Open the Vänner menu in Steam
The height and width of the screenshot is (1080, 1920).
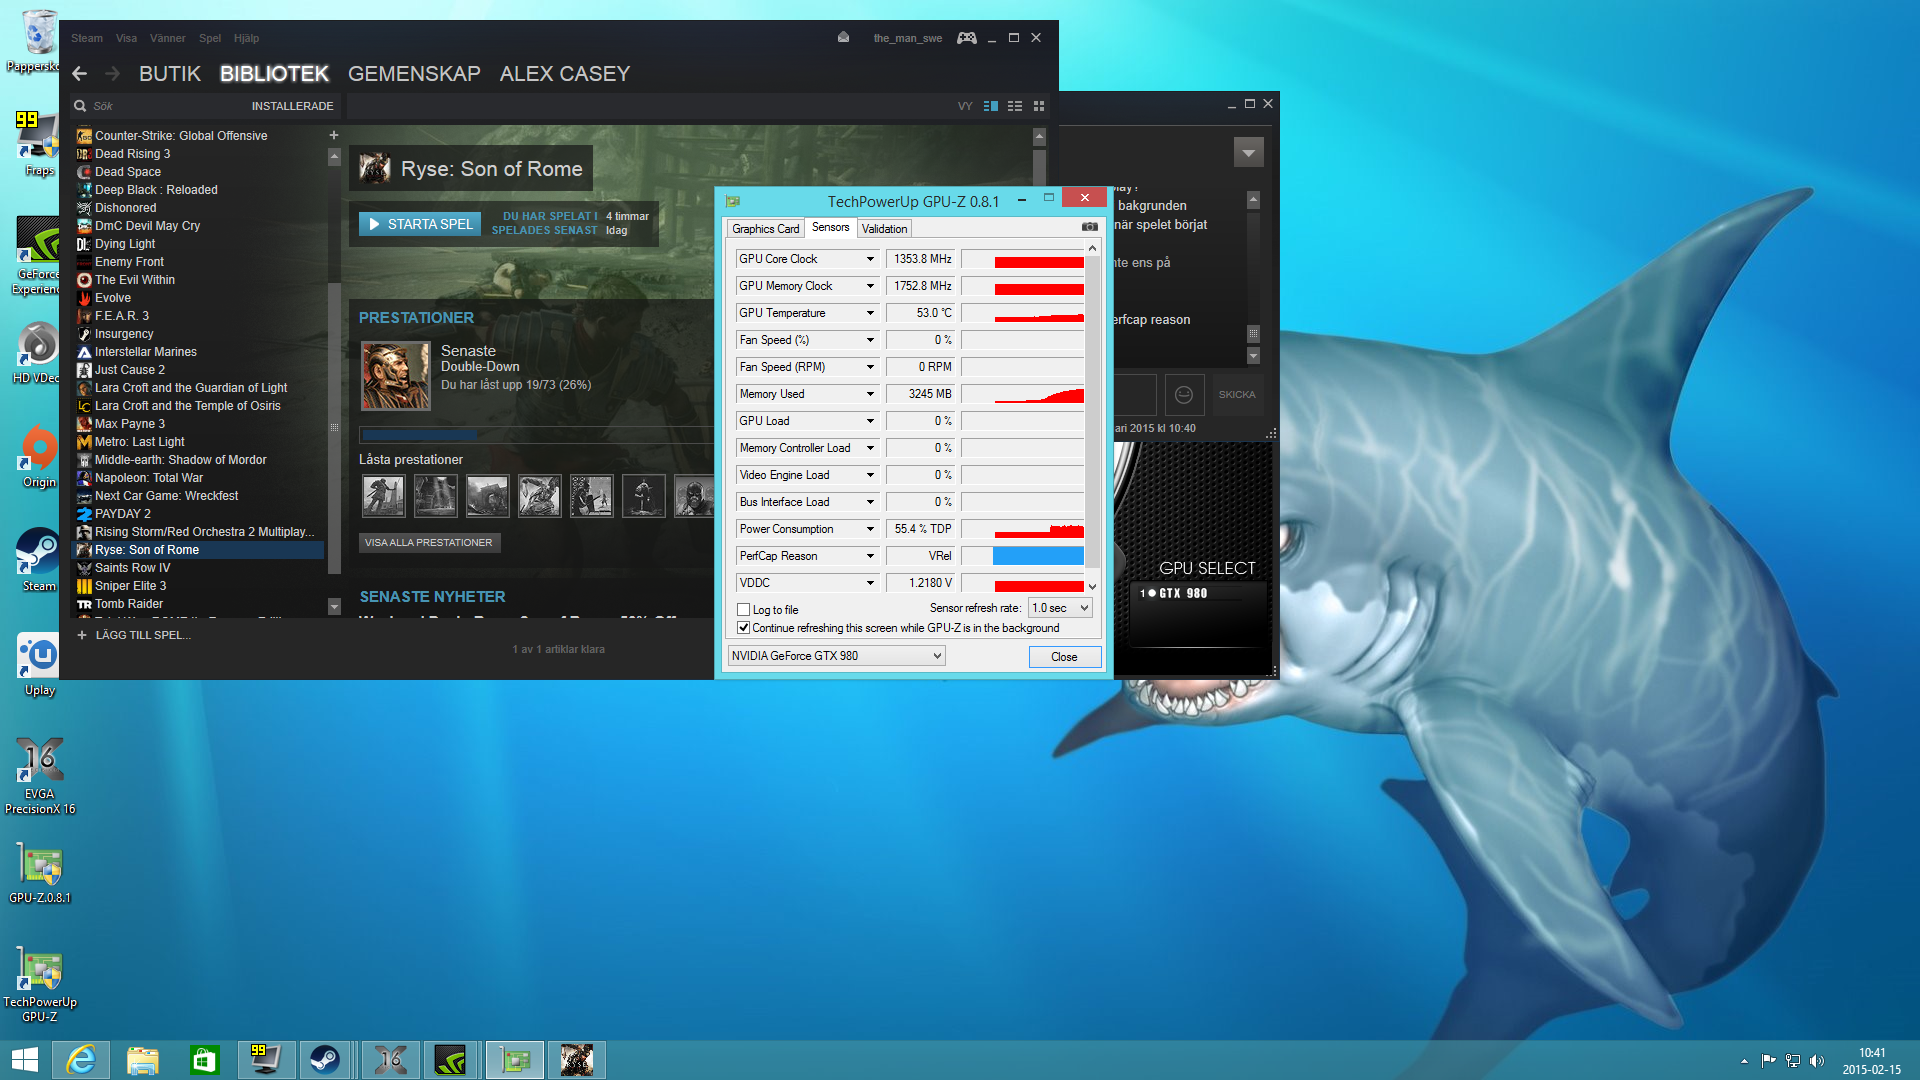point(167,38)
